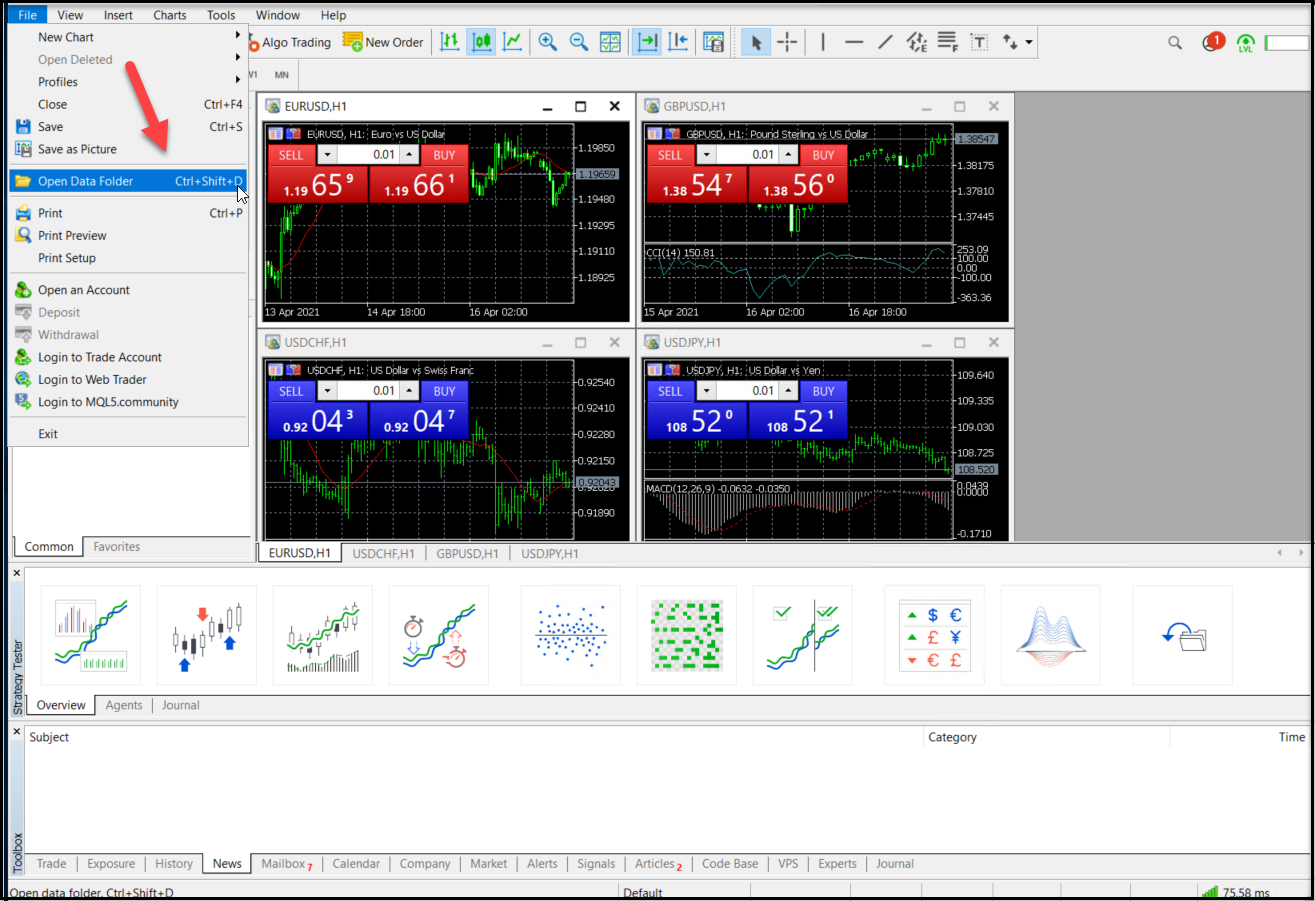Select the vertical line tool
This screenshot has height=901, width=1315.
pyautogui.click(x=823, y=42)
